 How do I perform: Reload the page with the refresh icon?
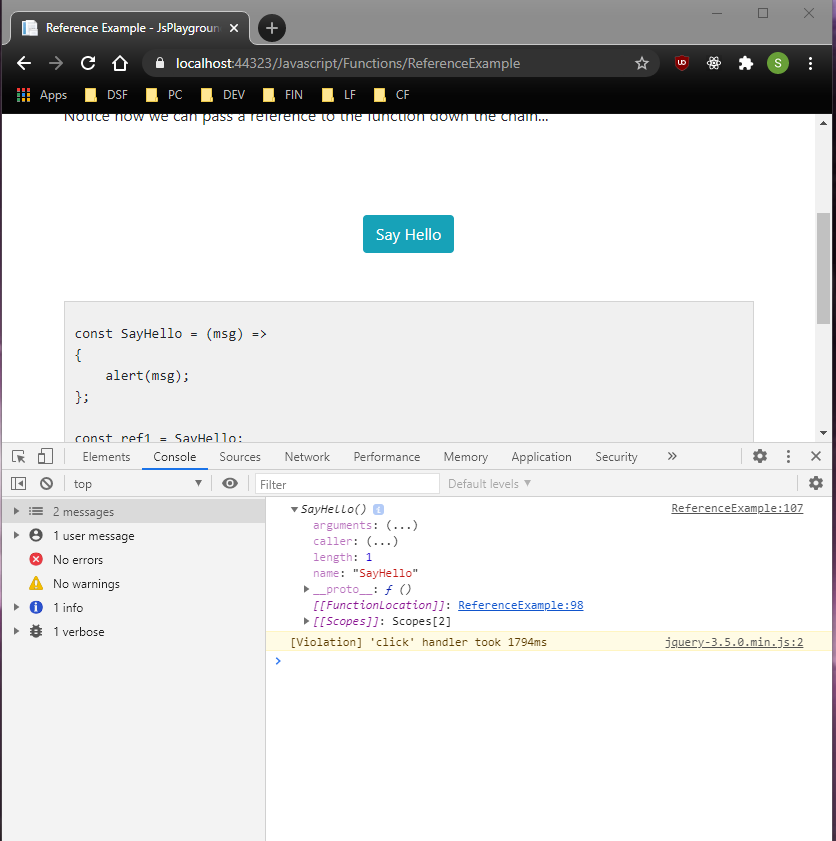[x=88, y=63]
